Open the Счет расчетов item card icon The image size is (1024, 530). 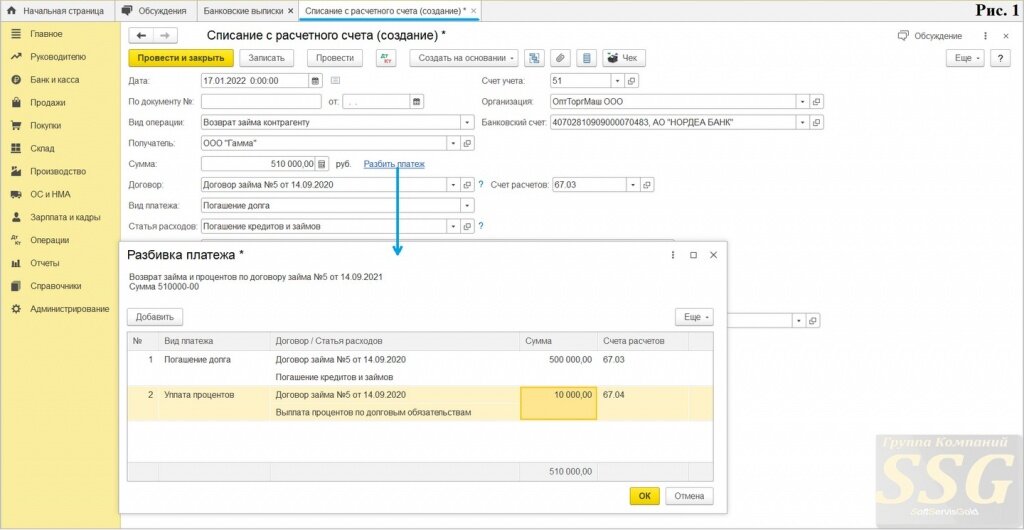pos(647,185)
